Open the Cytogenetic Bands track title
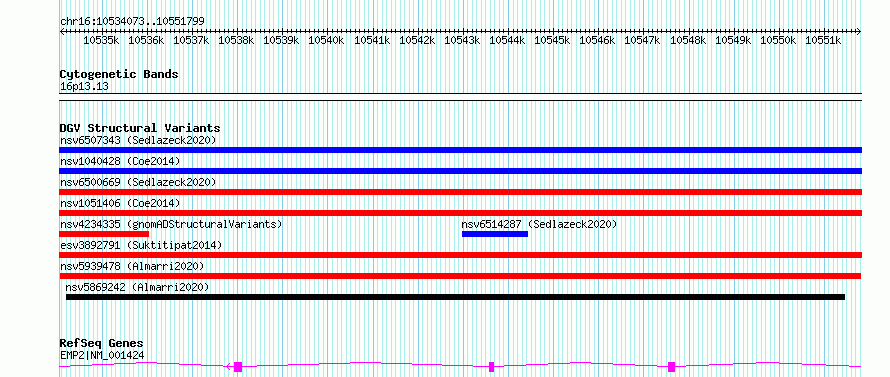This screenshot has width=890, height=377. pos(119,74)
